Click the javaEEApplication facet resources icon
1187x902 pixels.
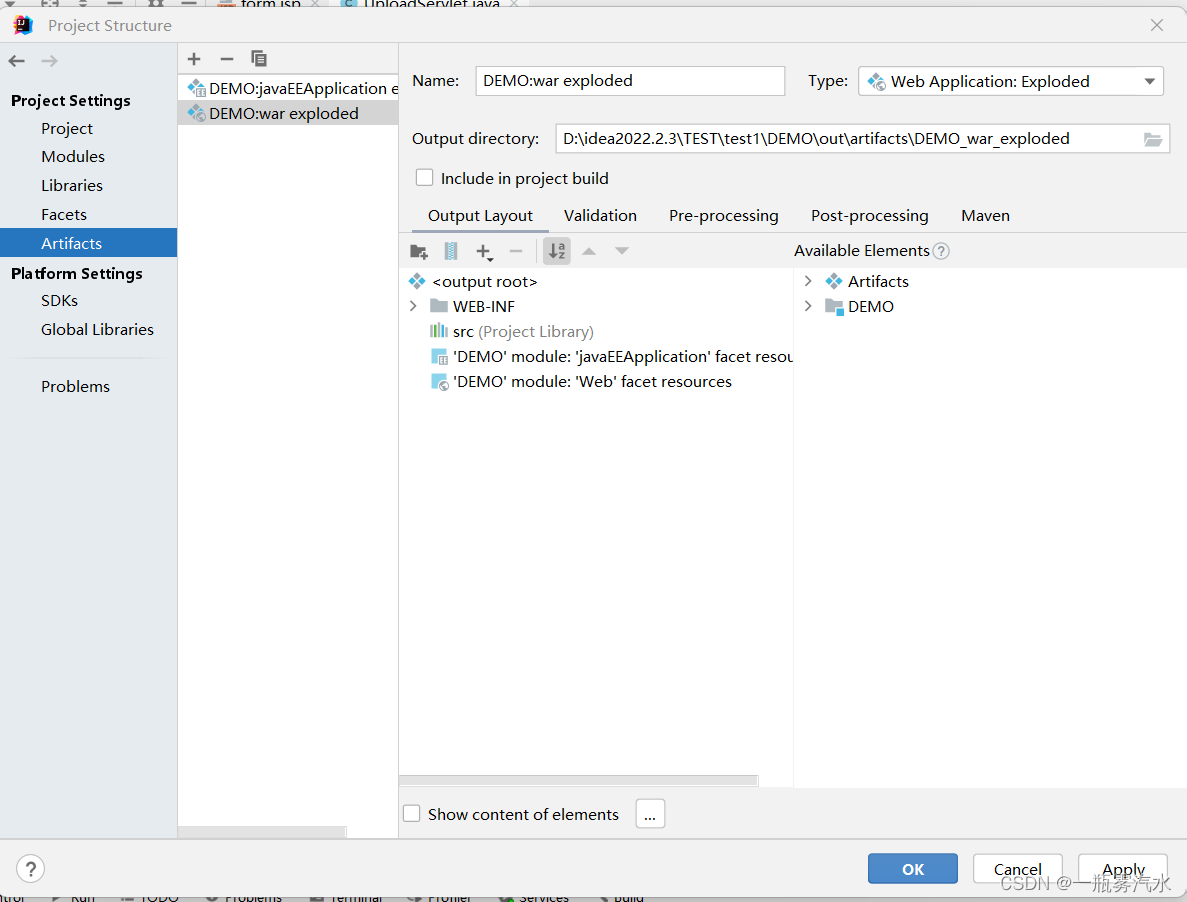[x=439, y=357]
